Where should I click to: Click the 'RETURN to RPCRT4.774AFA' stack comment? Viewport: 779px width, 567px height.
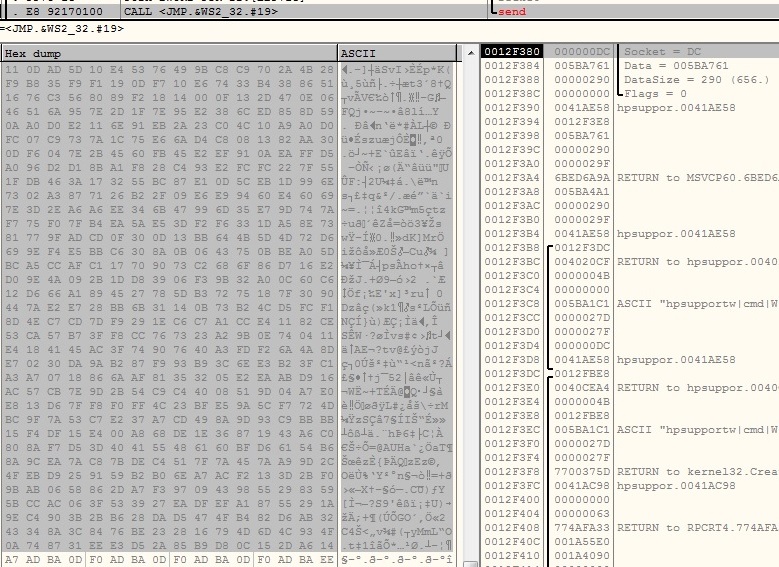tap(698, 527)
